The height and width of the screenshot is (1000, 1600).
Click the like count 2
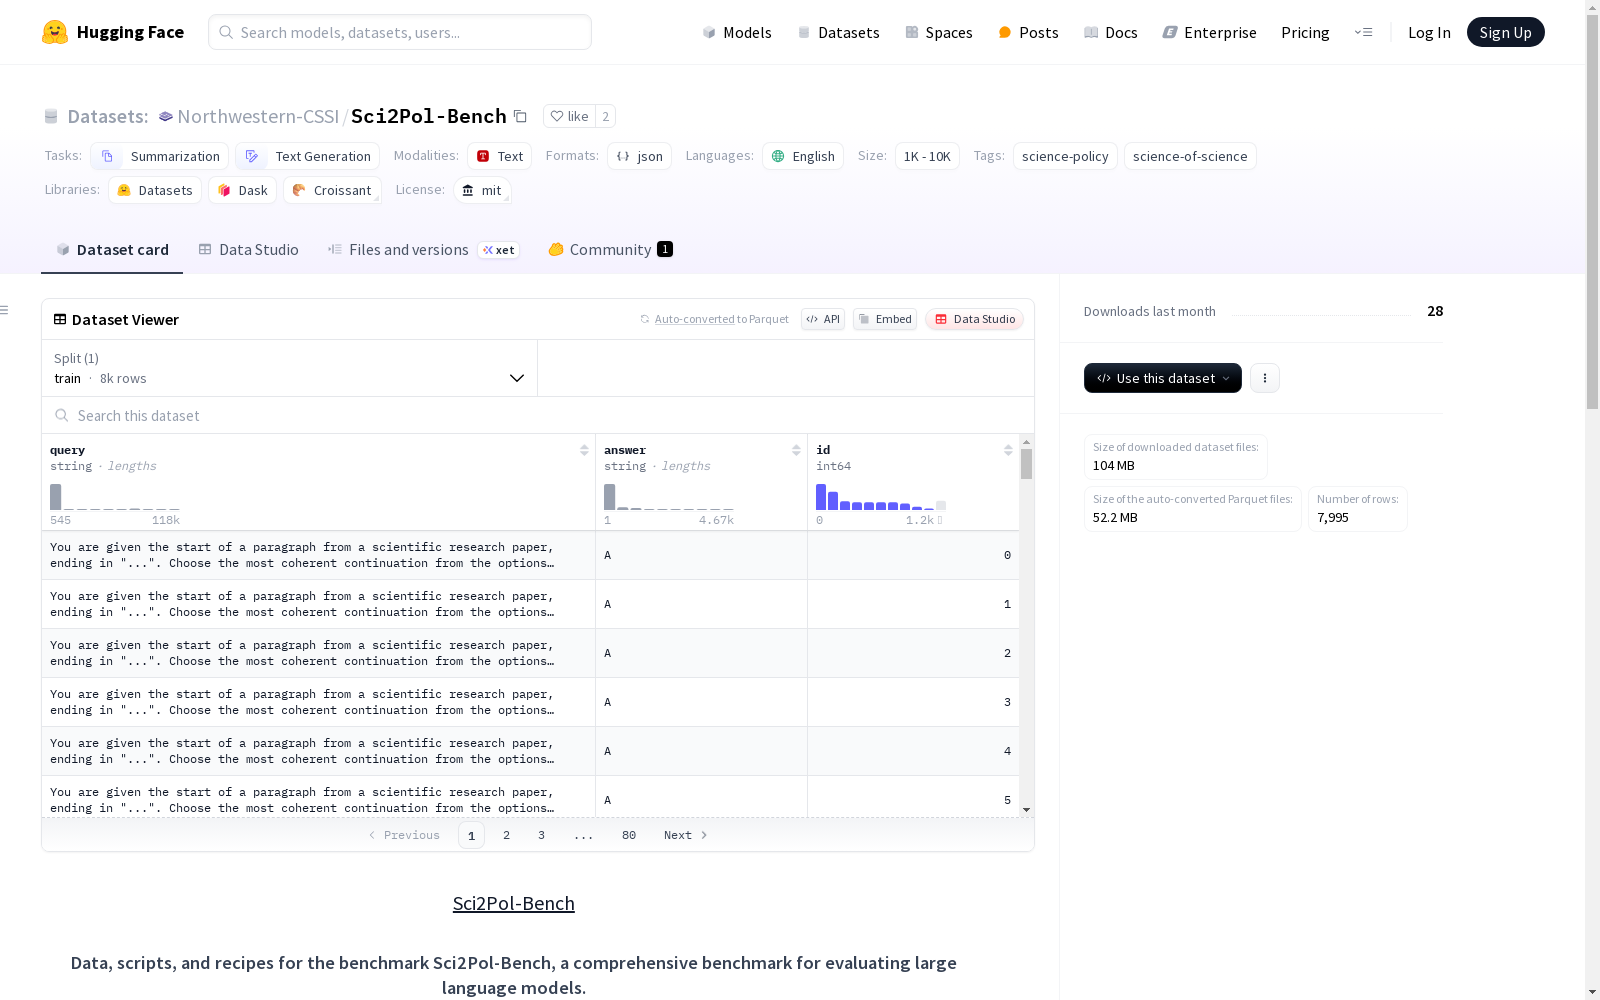(605, 116)
